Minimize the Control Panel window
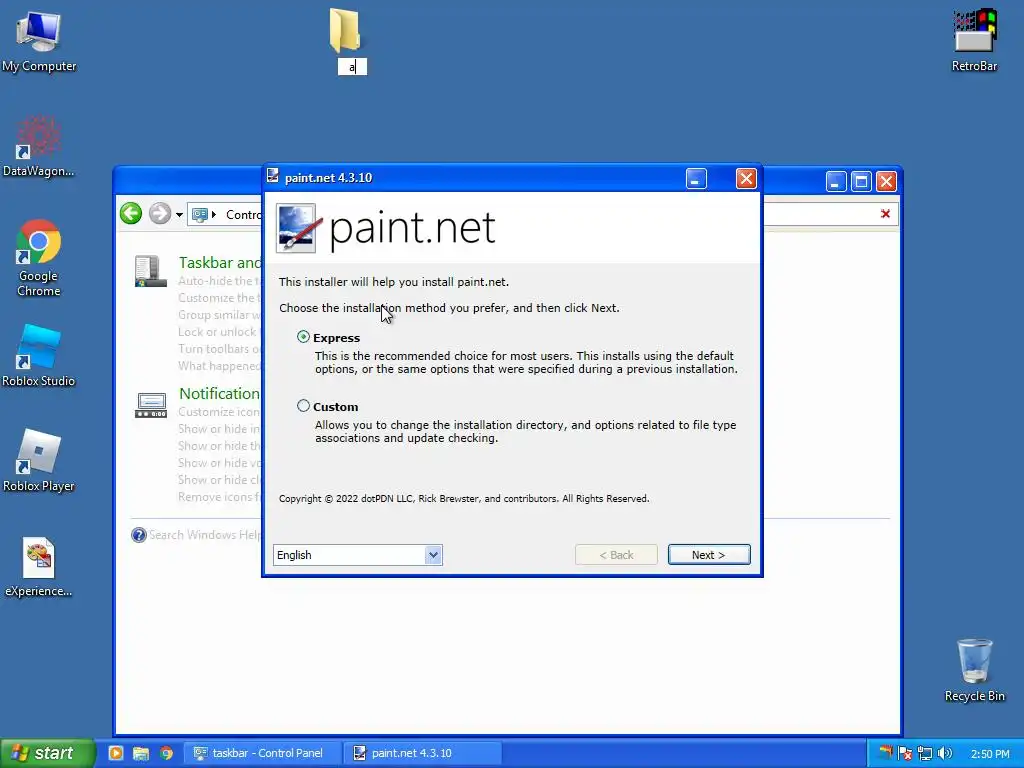The height and width of the screenshot is (768, 1024). [836, 182]
